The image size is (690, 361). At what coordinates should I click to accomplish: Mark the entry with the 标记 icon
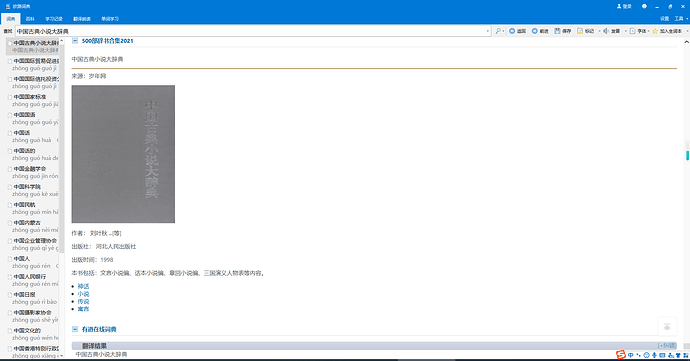coord(580,31)
